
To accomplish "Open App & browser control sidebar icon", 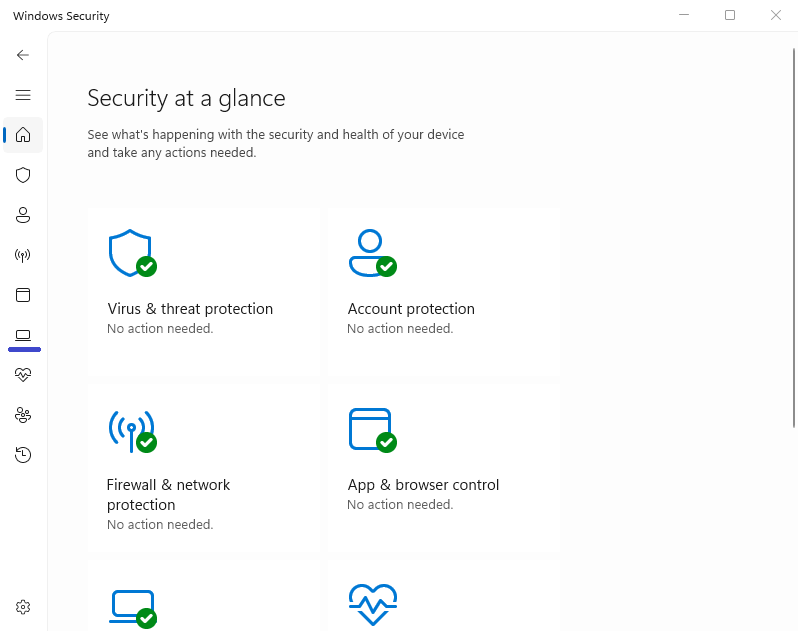I will (23, 295).
